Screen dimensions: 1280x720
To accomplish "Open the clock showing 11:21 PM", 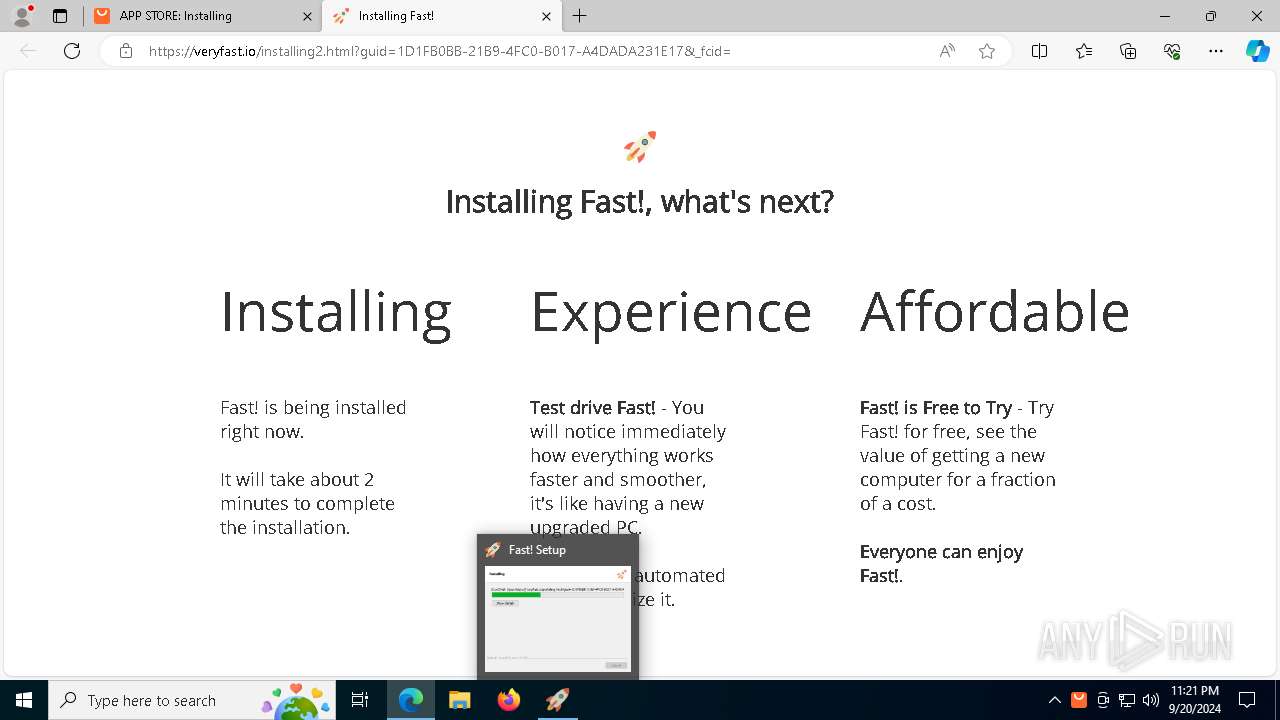I will pos(1194,700).
